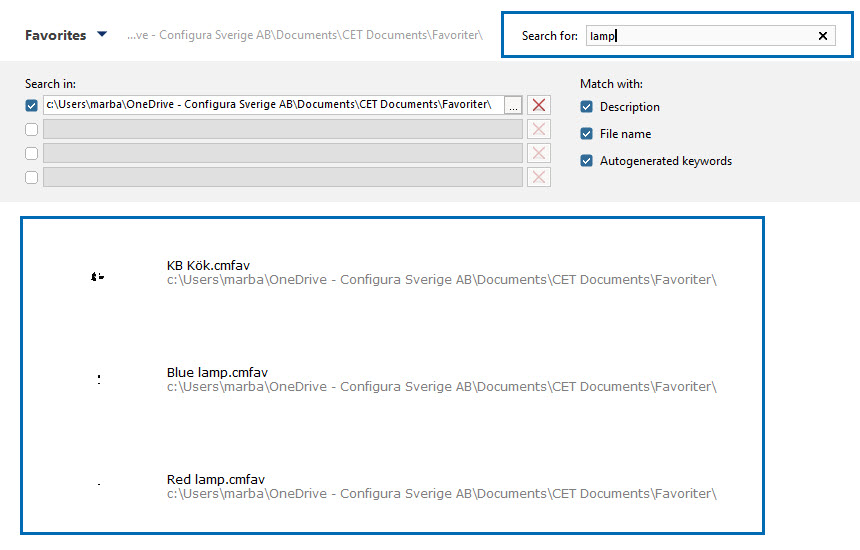Click the red X of third path row
Image resolution: width=860 pixels, height=550 pixels.
click(539, 153)
